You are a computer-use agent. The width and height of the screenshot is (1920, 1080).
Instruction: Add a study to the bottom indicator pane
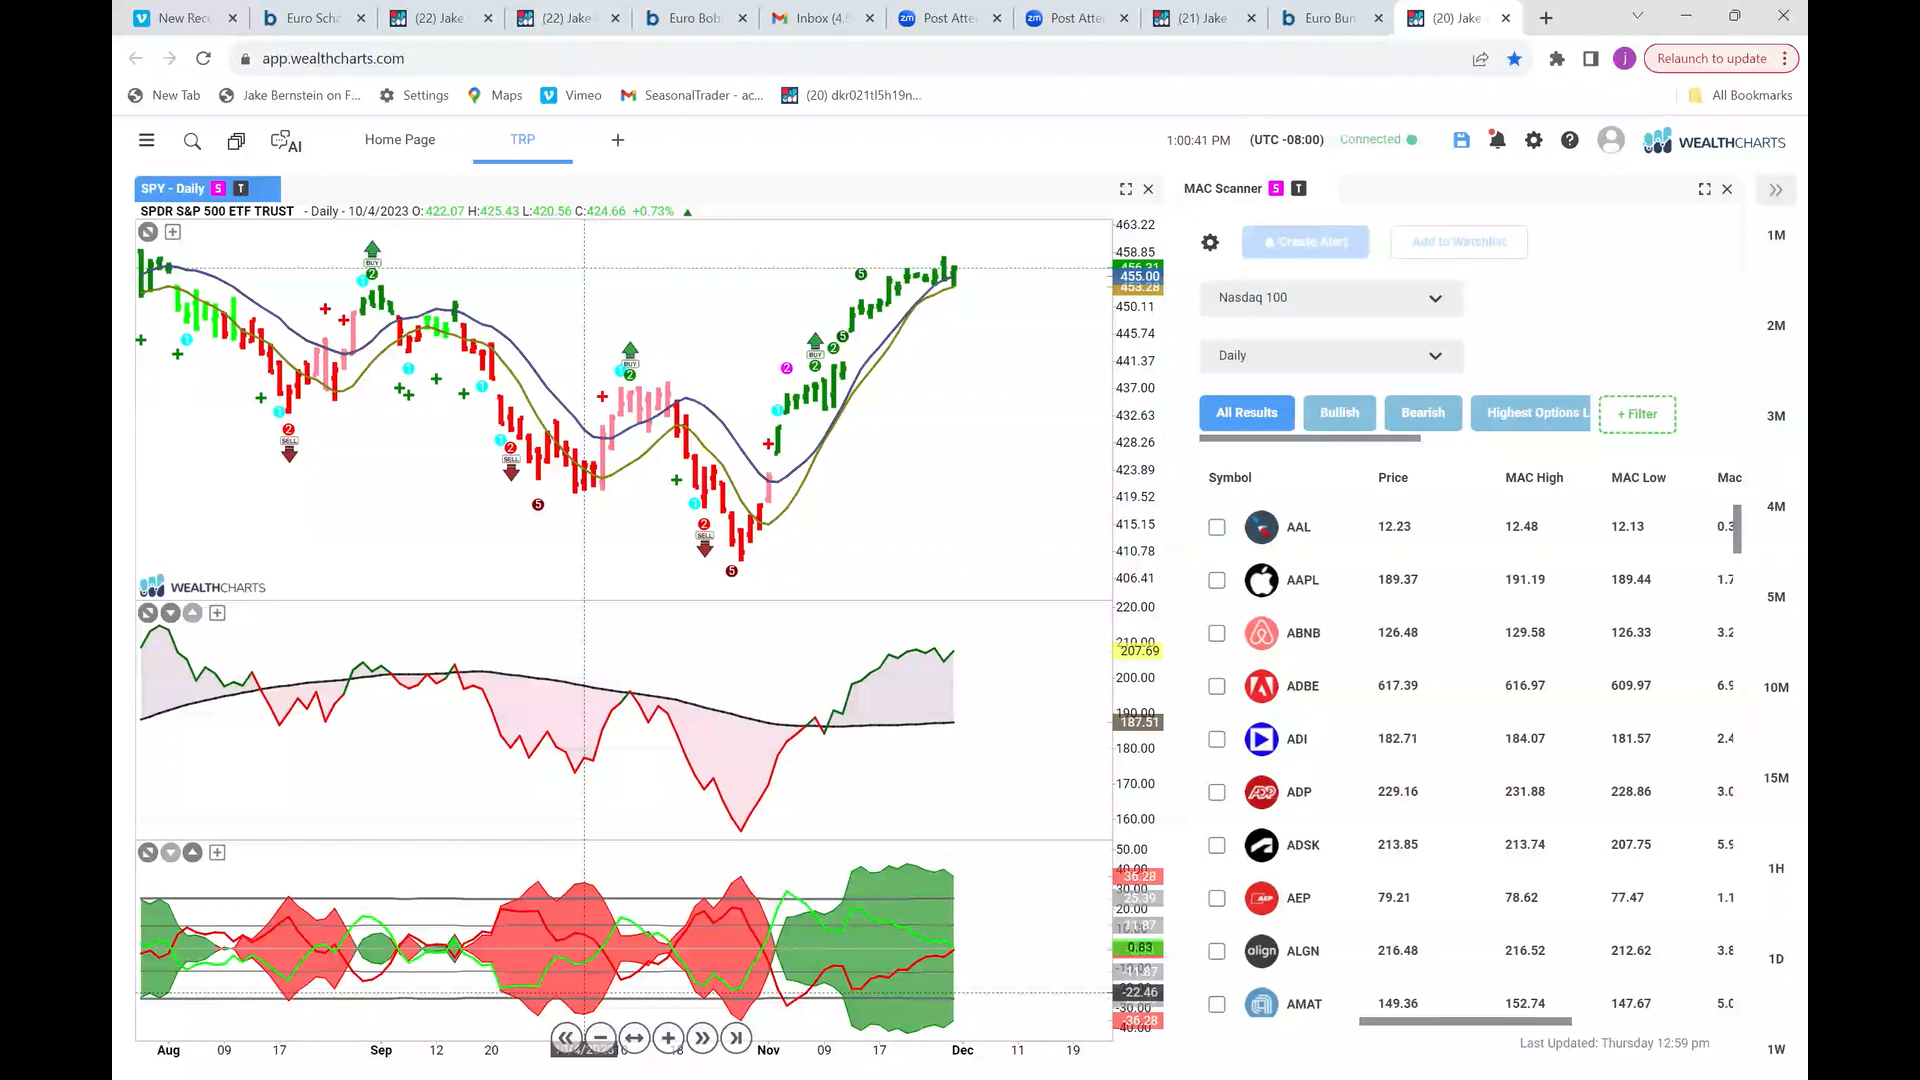[217, 853]
